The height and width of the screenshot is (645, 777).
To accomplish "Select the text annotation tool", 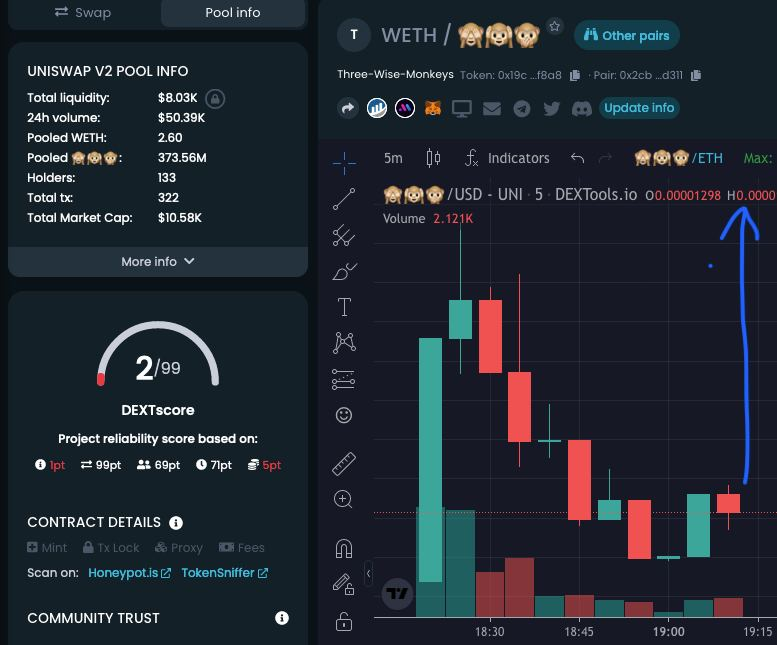I will tap(344, 307).
